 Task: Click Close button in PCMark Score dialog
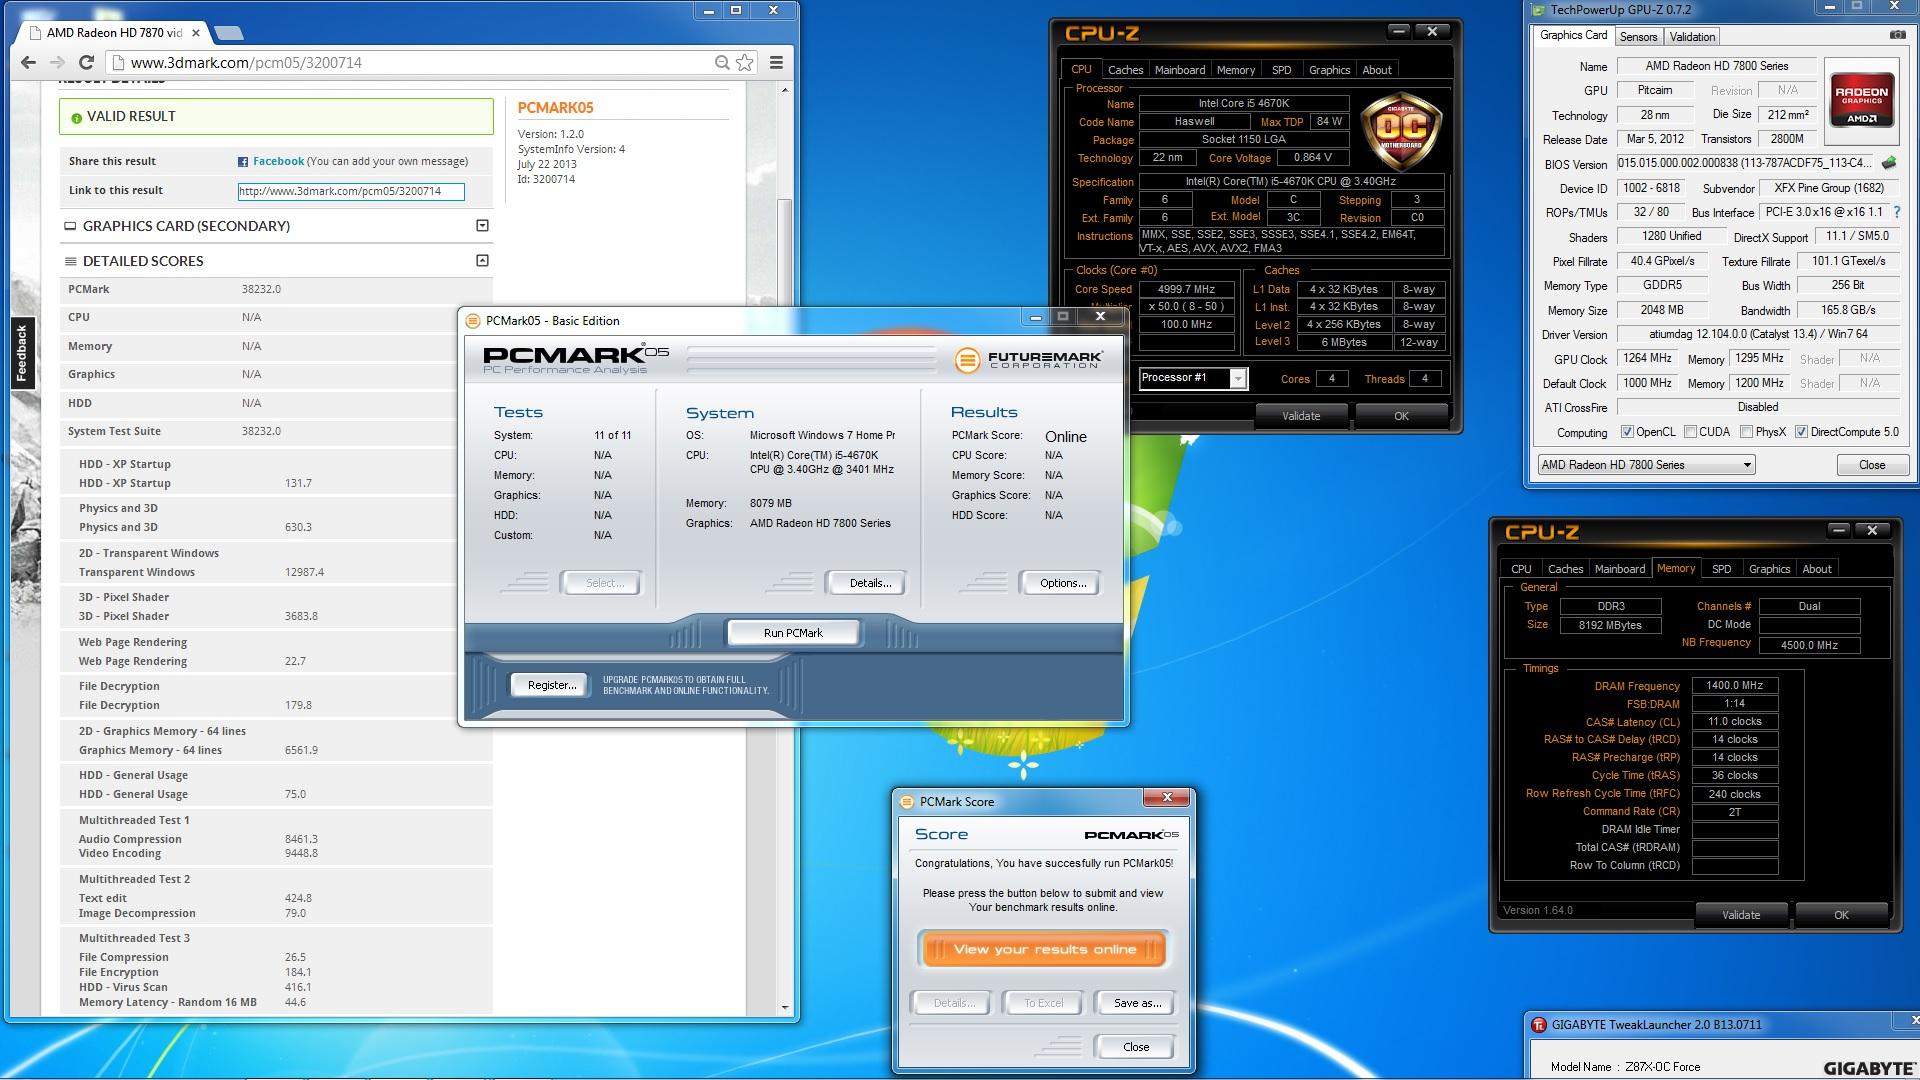pyautogui.click(x=1136, y=1047)
